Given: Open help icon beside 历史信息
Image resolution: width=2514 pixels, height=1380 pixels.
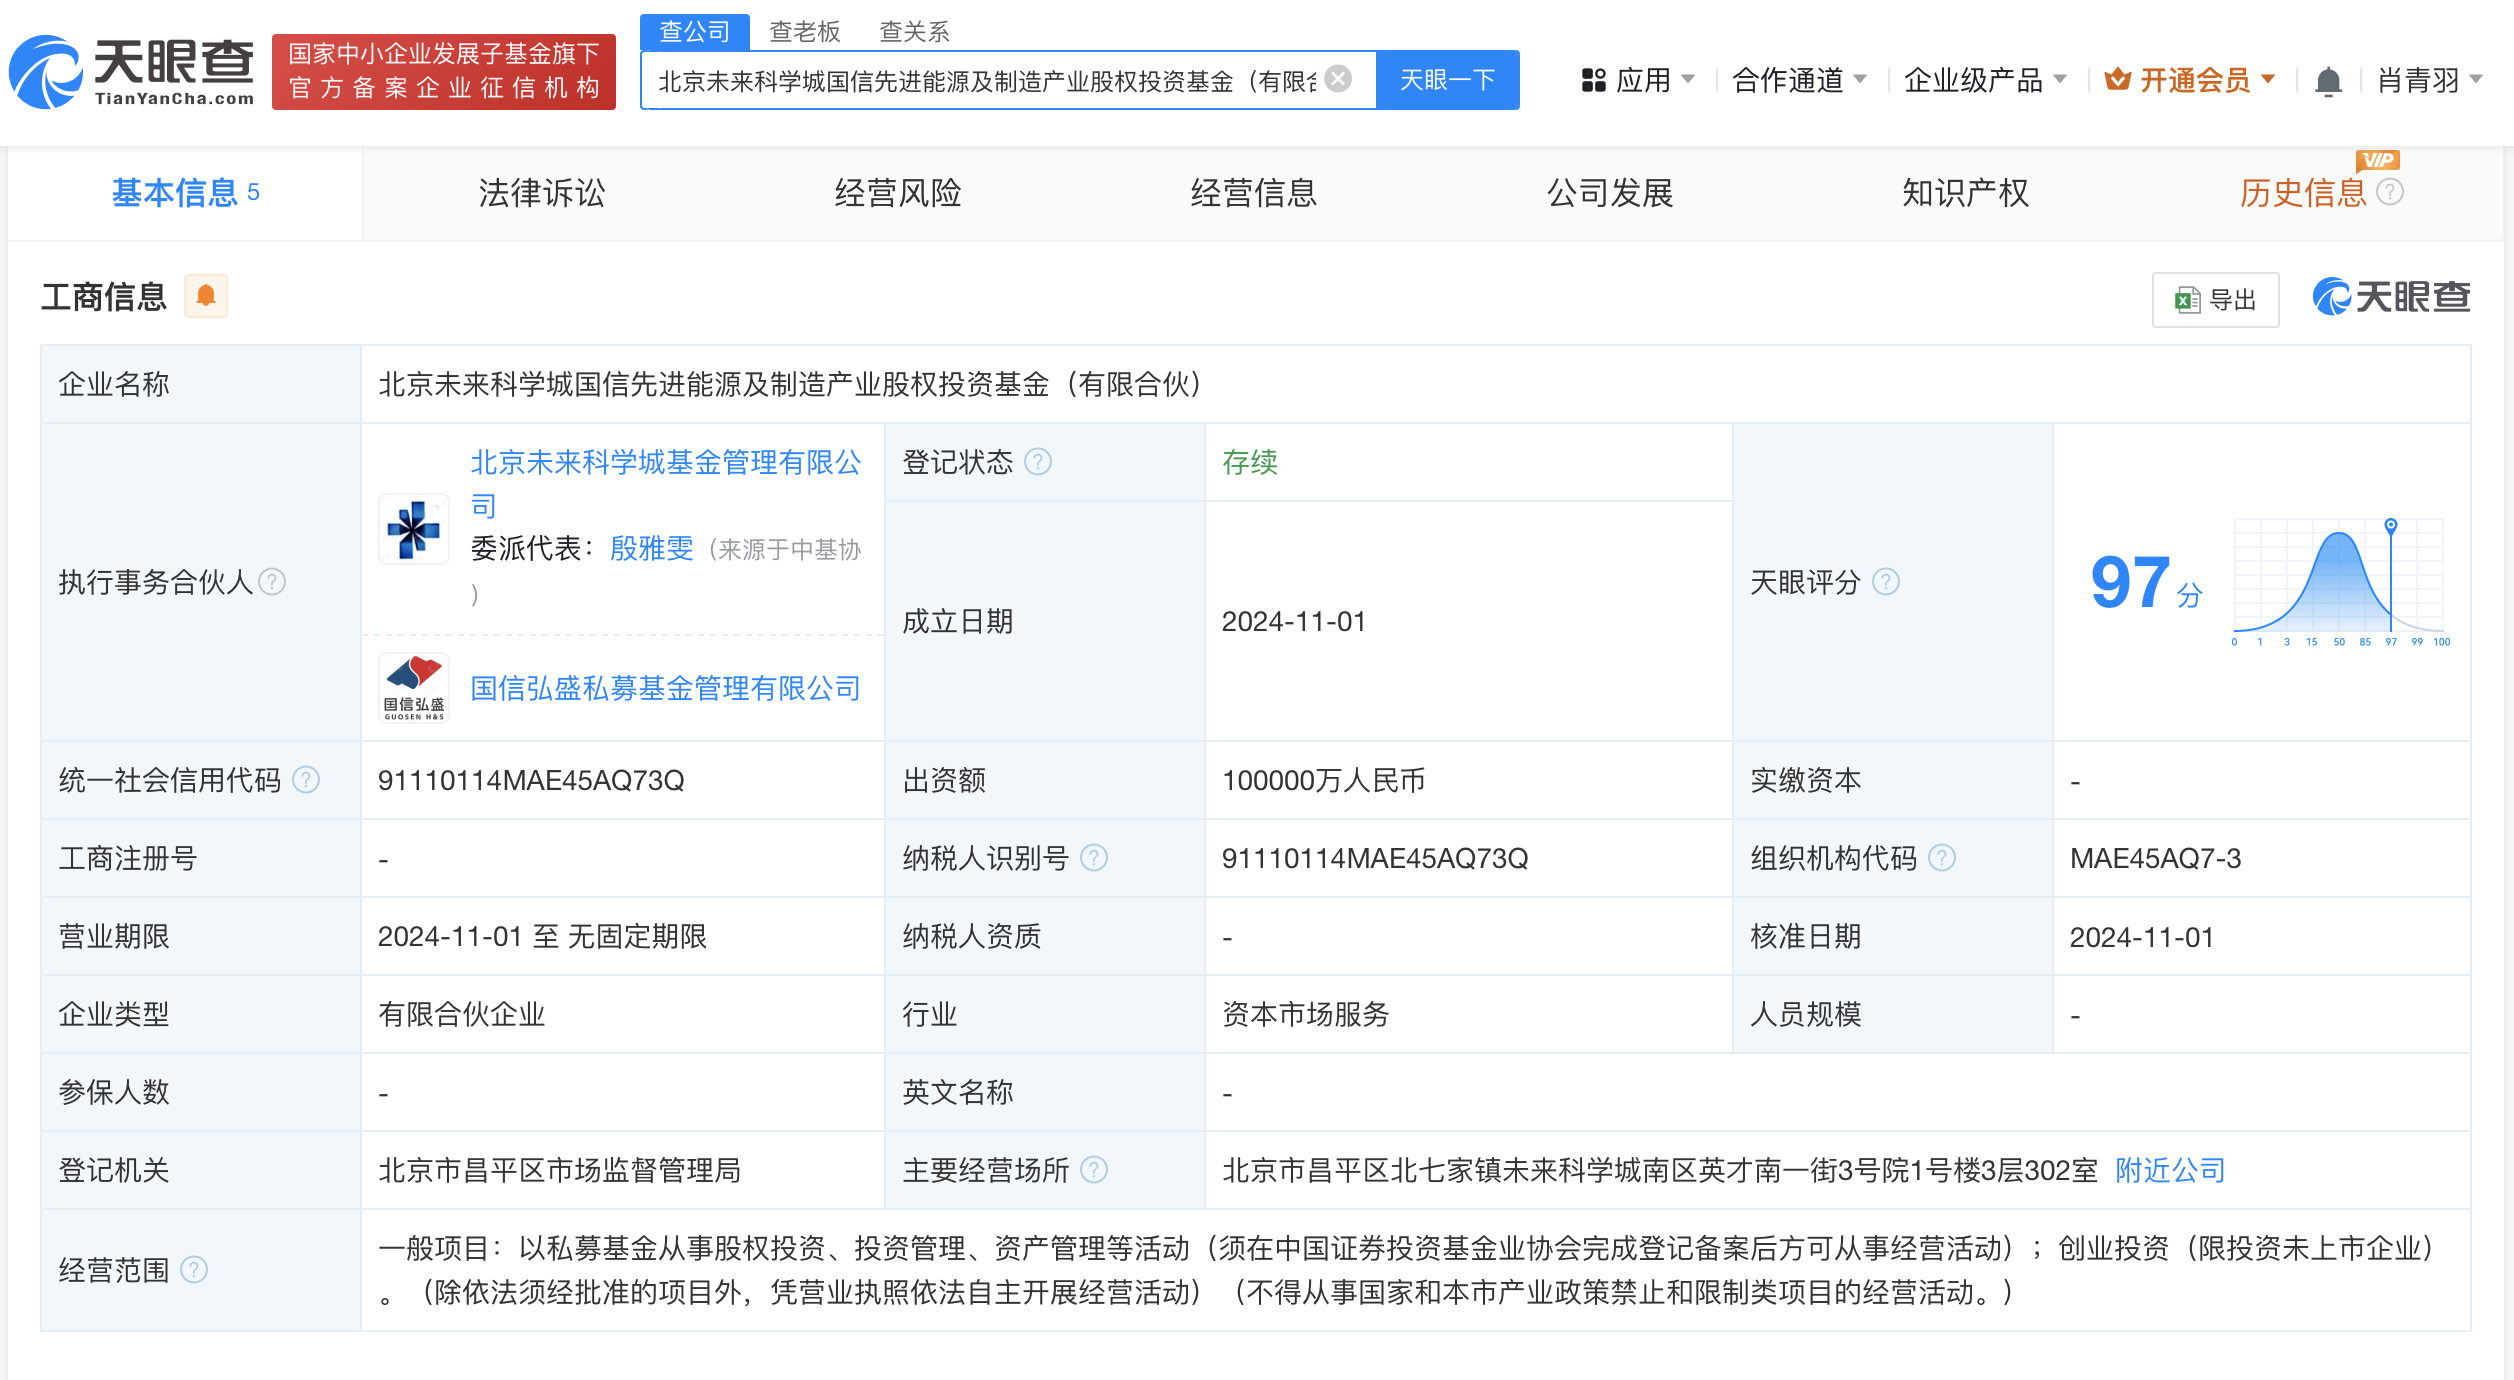Looking at the screenshot, I should pyautogui.click(x=2390, y=192).
